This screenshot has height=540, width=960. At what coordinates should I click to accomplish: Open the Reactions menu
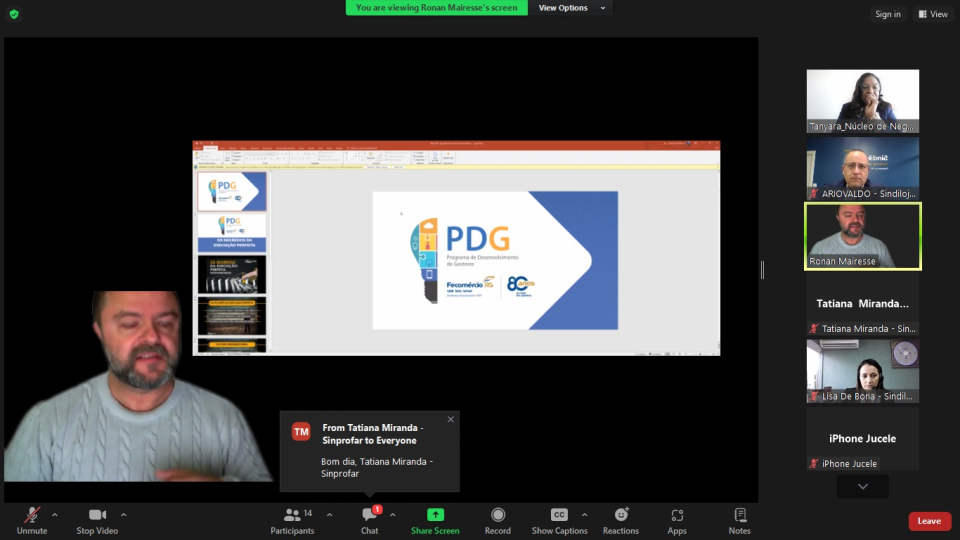(620, 519)
